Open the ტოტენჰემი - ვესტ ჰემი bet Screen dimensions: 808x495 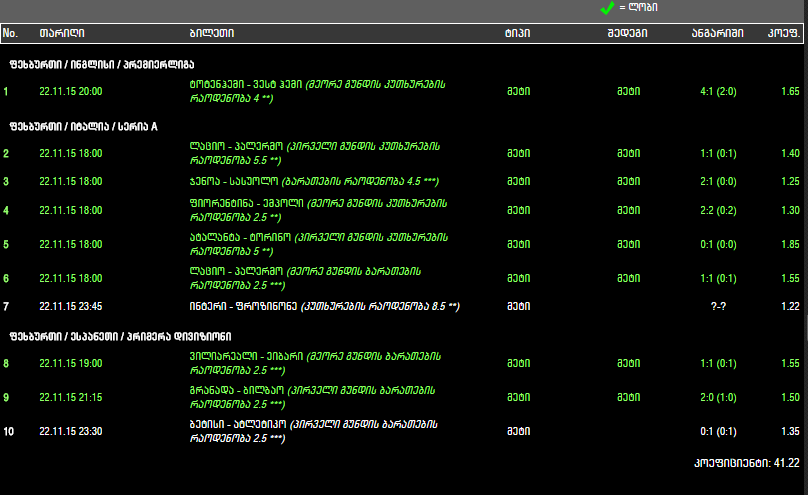(x=317, y=91)
